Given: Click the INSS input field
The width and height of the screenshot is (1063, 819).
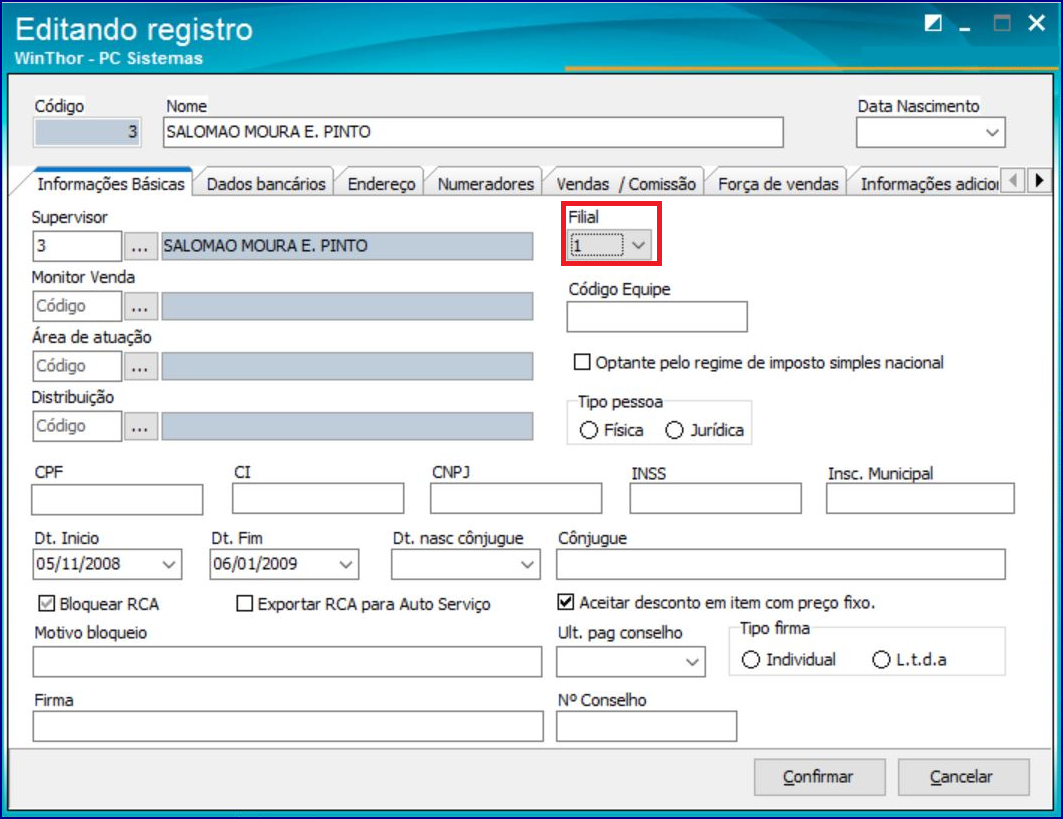Looking at the screenshot, I should 716,498.
